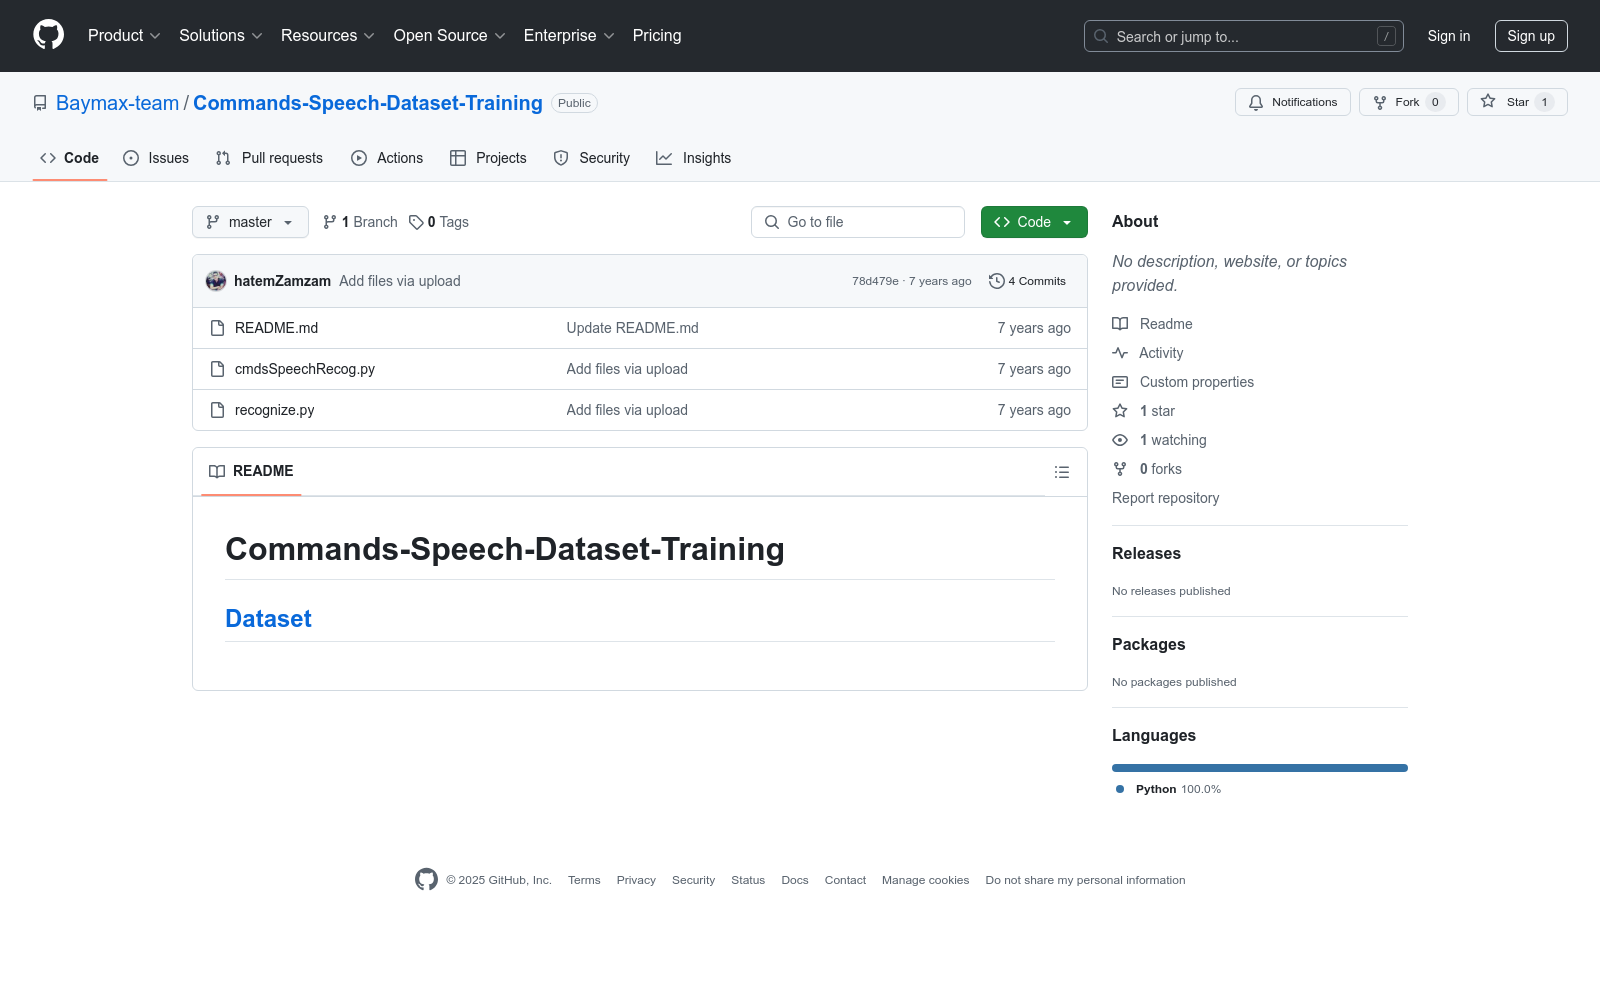Click the Python language bar
The image size is (1600, 1000).
click(x=1260, y=768)
